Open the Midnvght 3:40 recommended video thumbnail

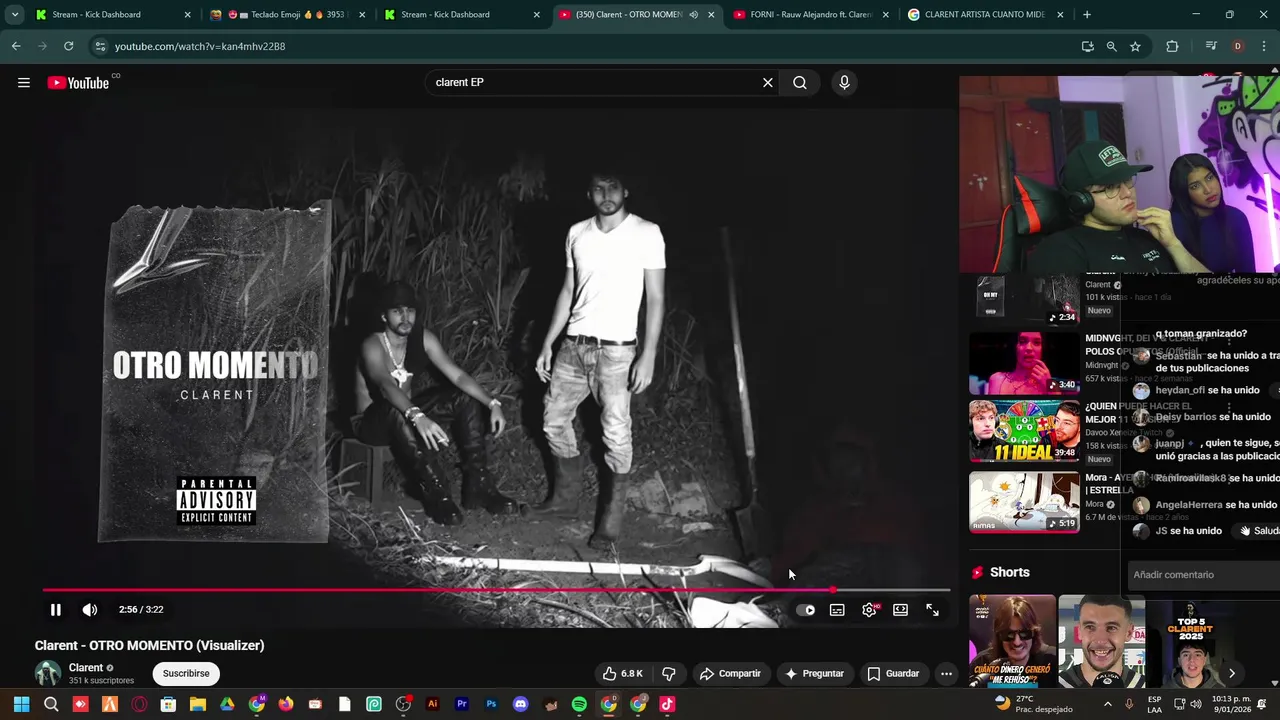(x=1024, y=362)
